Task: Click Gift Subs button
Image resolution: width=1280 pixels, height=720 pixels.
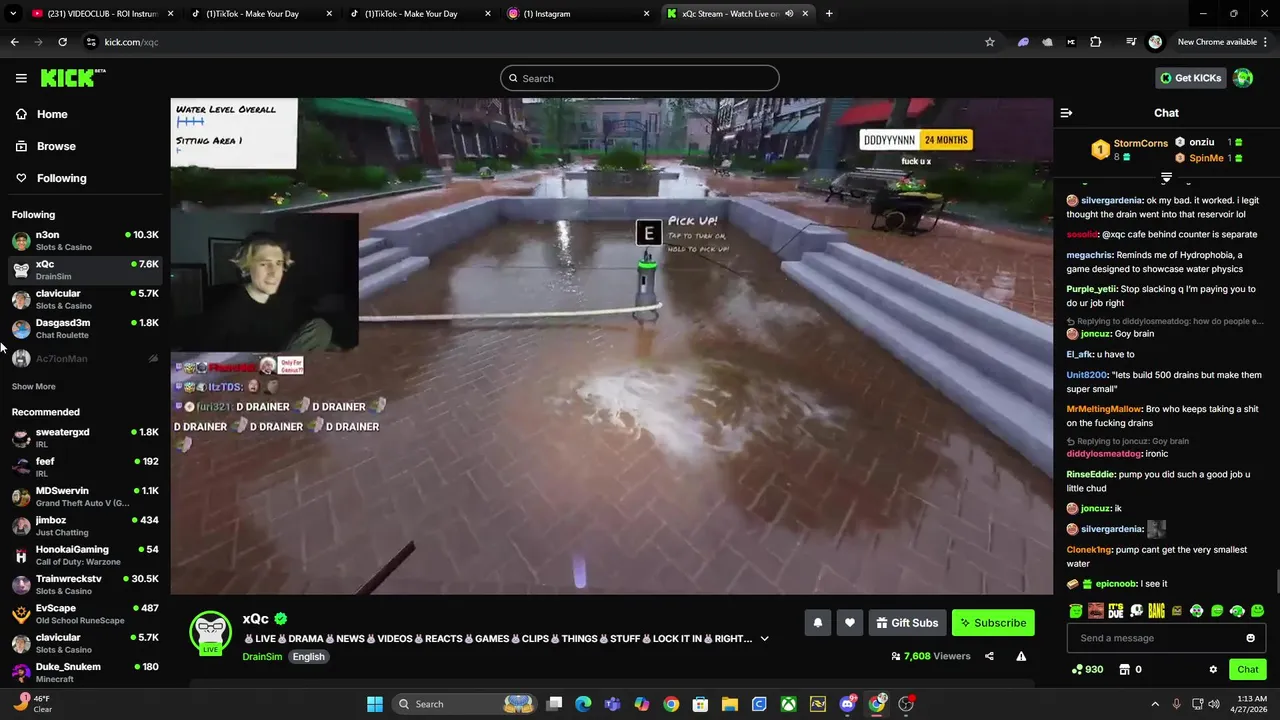Action: 907,623
